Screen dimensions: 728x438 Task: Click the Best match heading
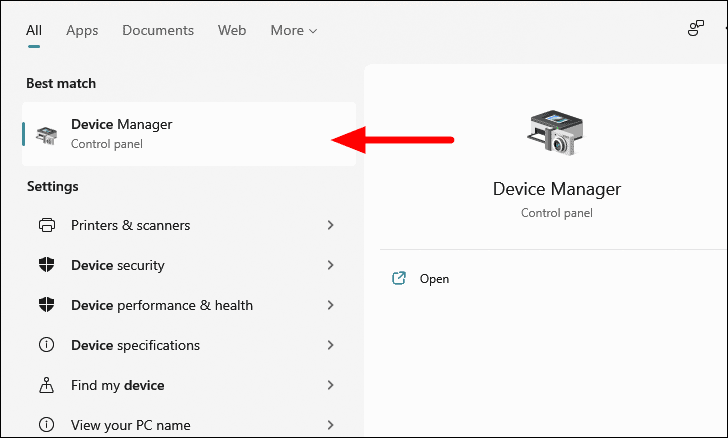(61, 84)
